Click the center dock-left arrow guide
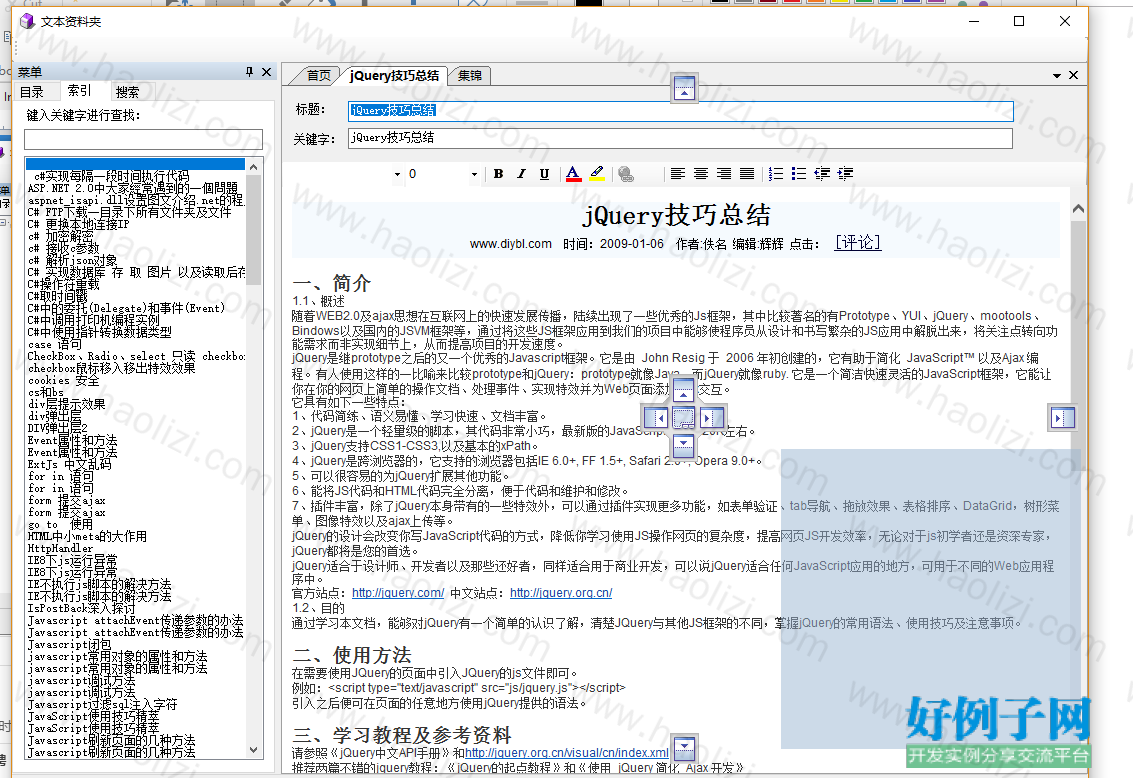 [656, 418]
